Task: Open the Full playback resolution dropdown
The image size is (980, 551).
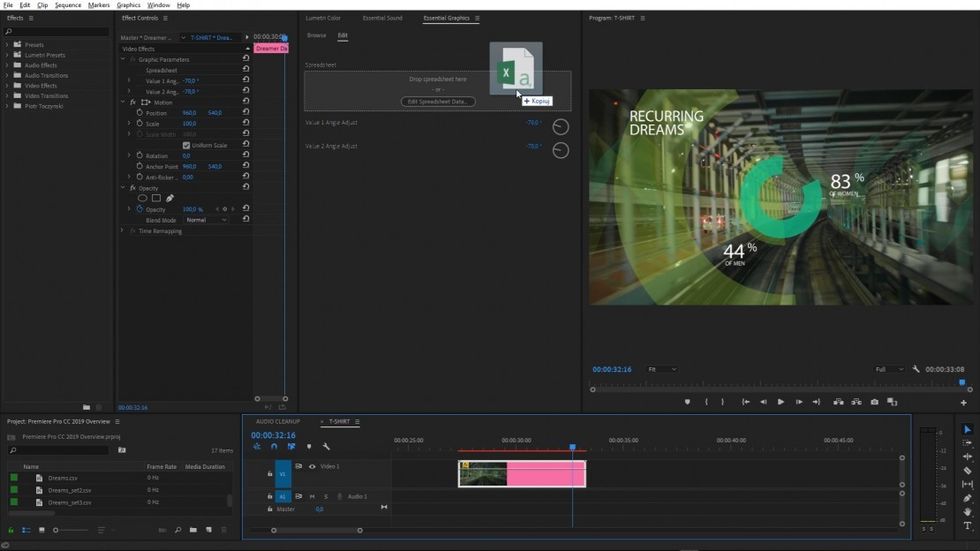Action: pos(889,369)
